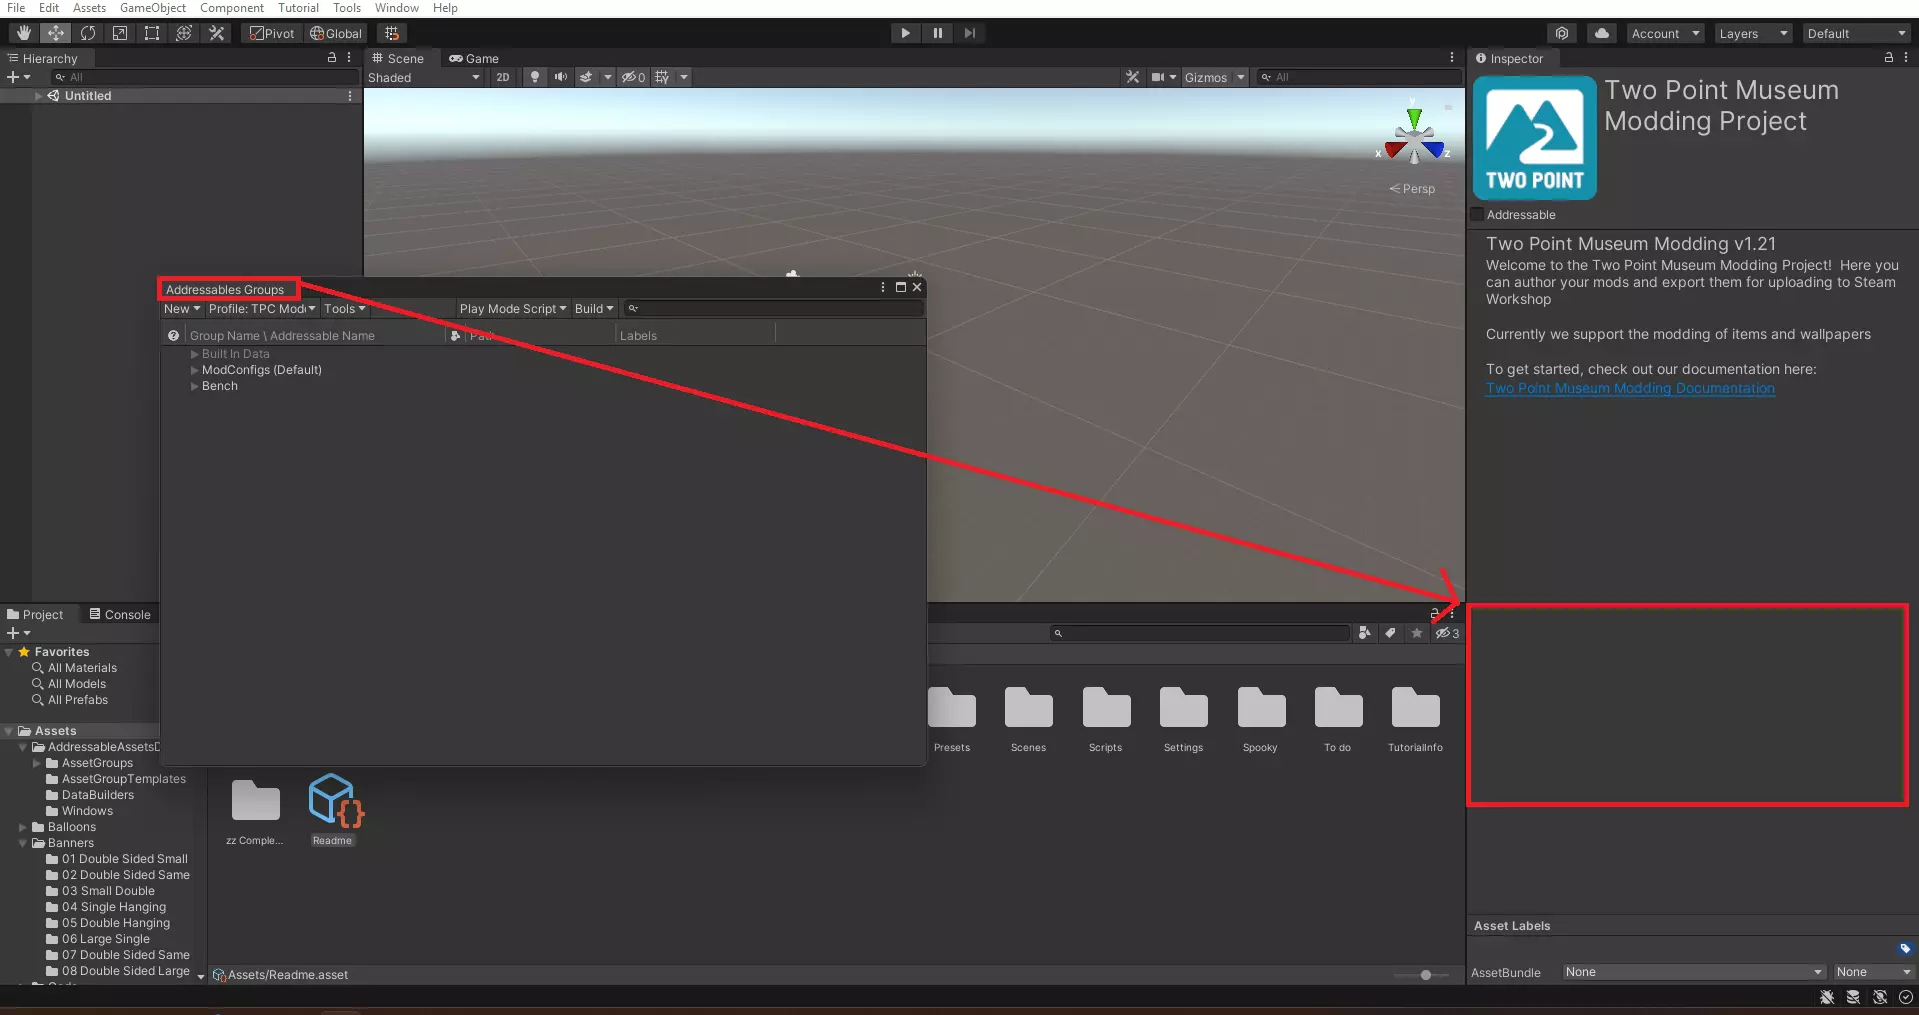This screenshot has height=1015, width=1919.
Task: Open AssetBundle None dropdown
Action: coord(1693,972)
